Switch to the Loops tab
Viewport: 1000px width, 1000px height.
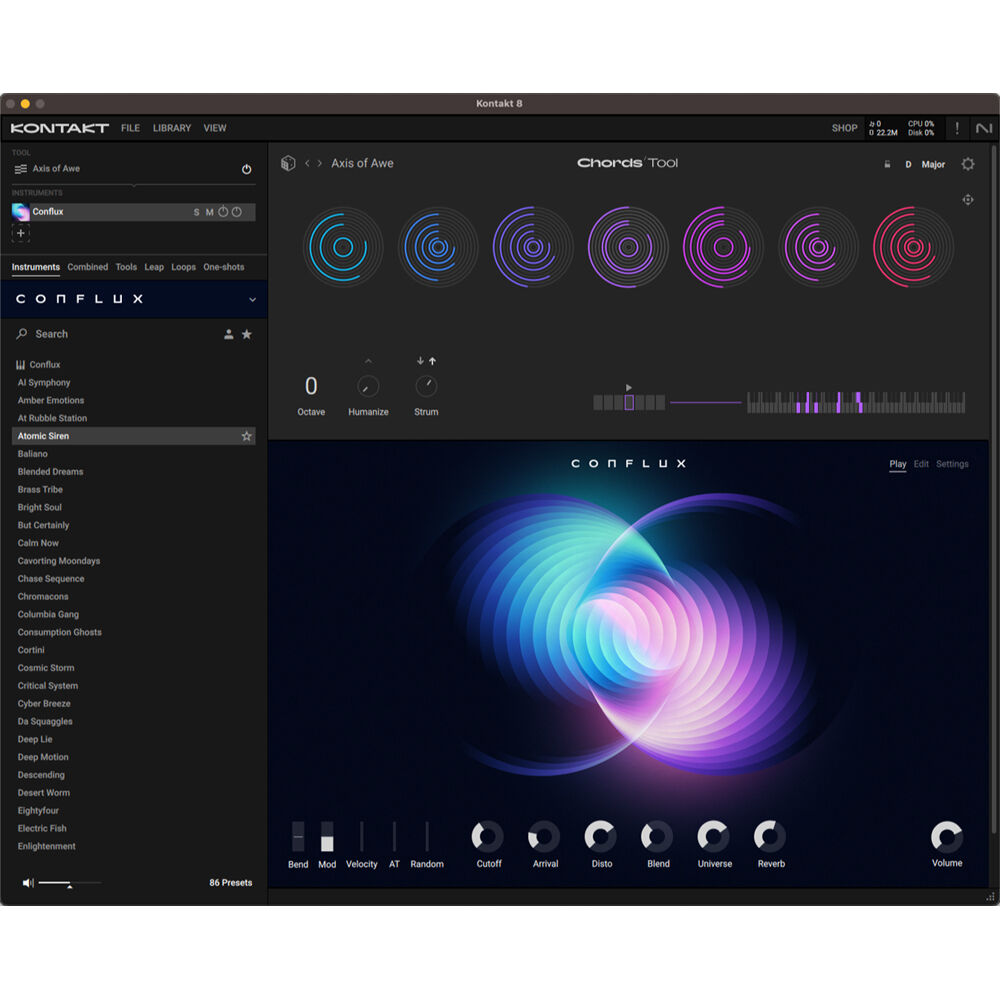[x=183, y=267]
